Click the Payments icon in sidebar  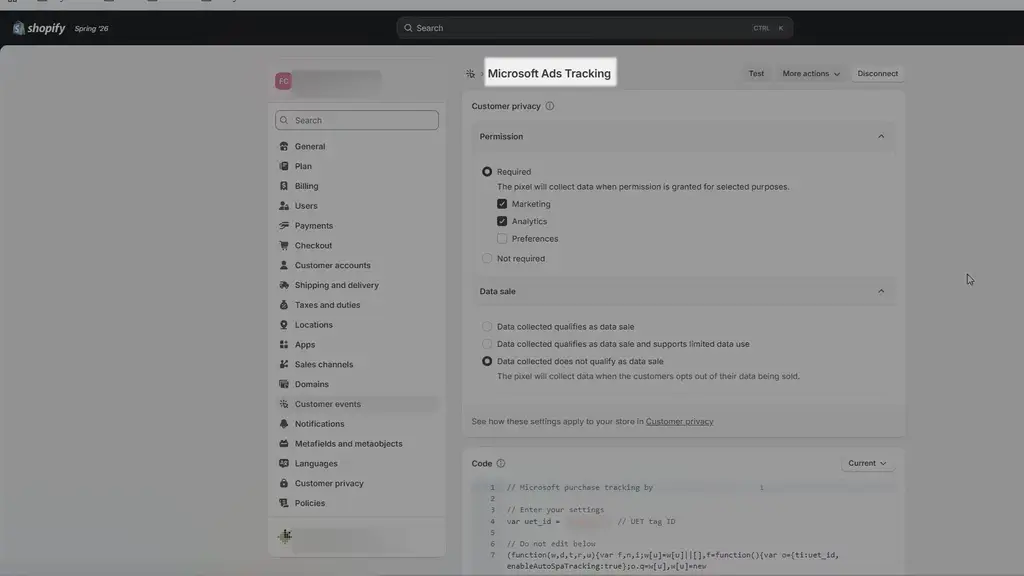pyautogui.click(x=283, y=225)
